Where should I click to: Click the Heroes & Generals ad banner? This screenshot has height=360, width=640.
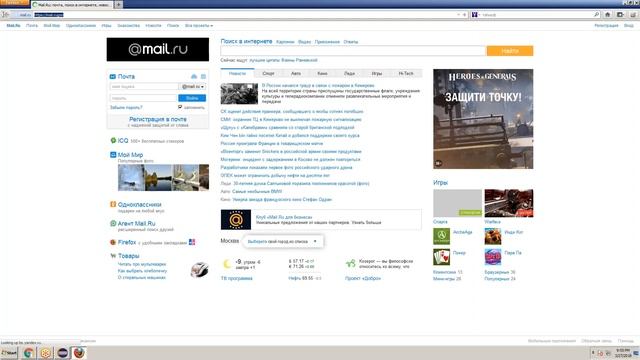coord(483,119)
